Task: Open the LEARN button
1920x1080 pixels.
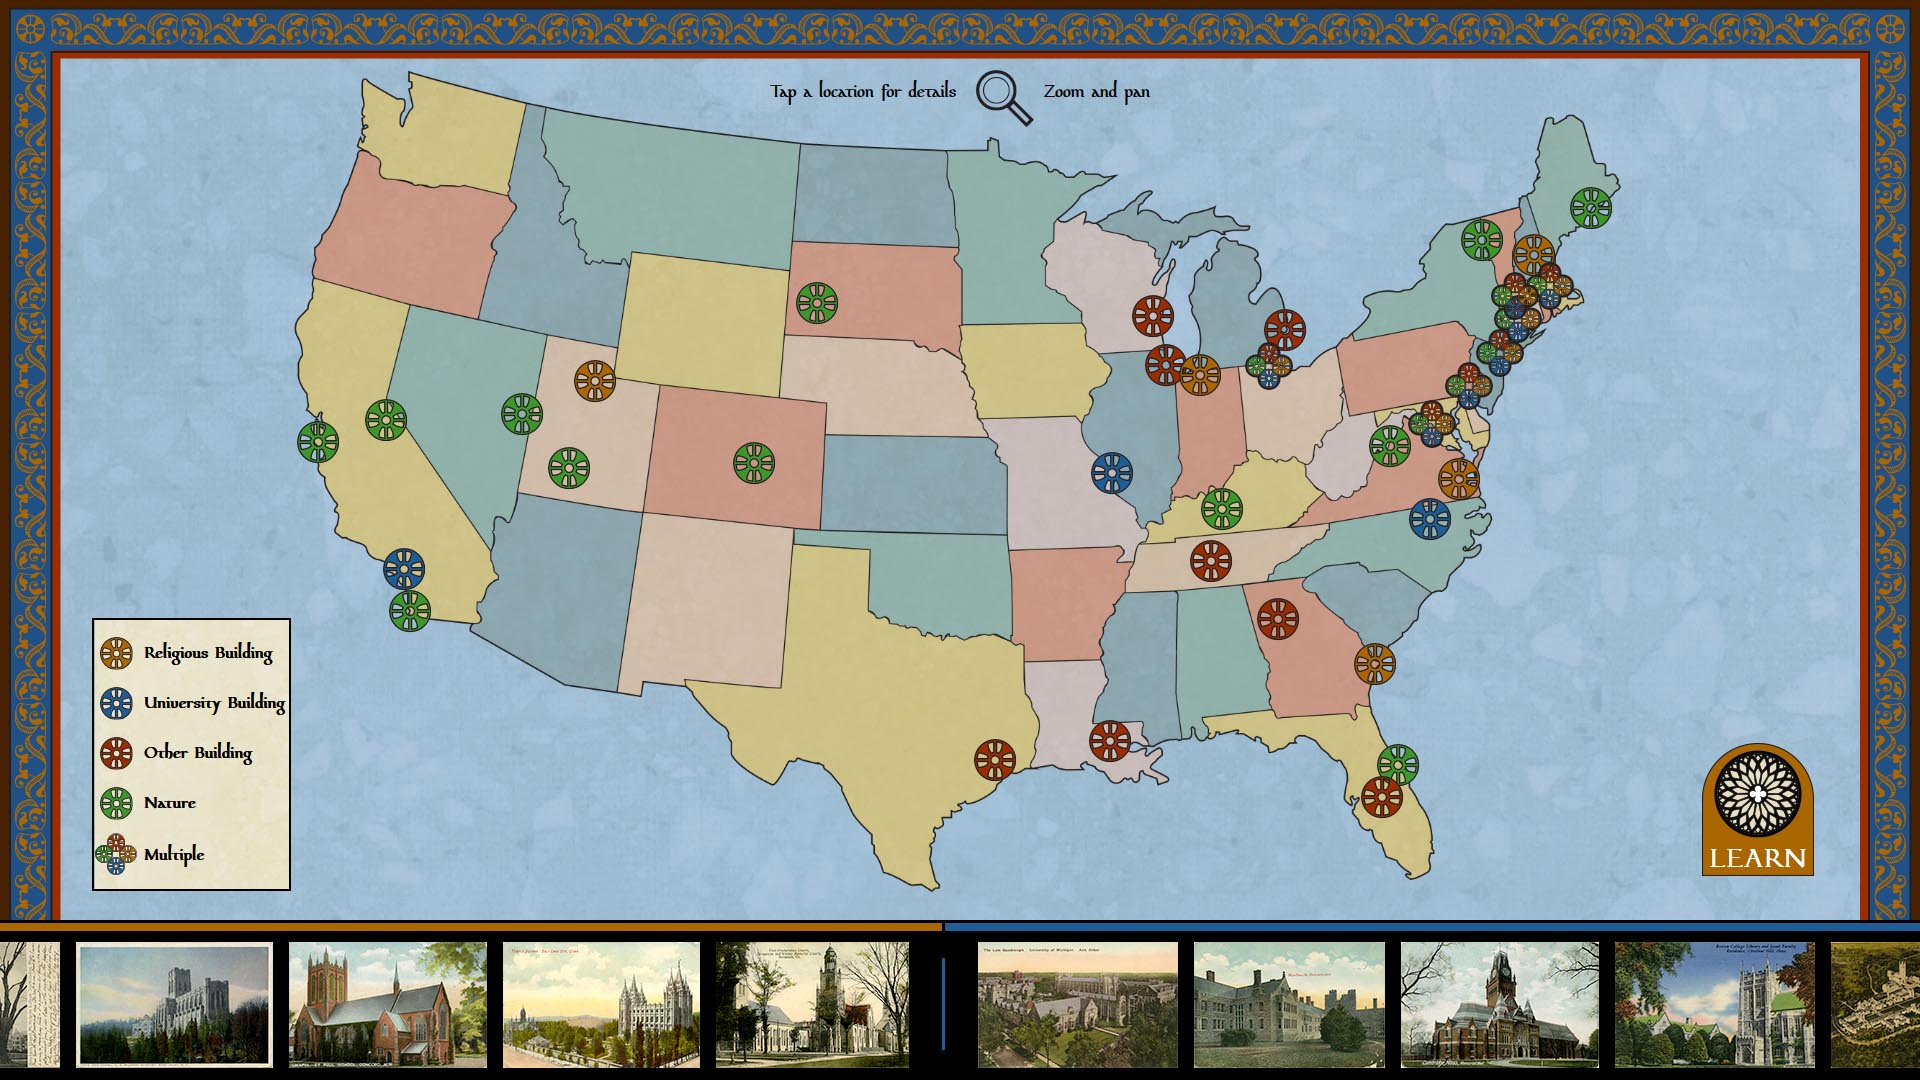Action: click(1757, 810)
